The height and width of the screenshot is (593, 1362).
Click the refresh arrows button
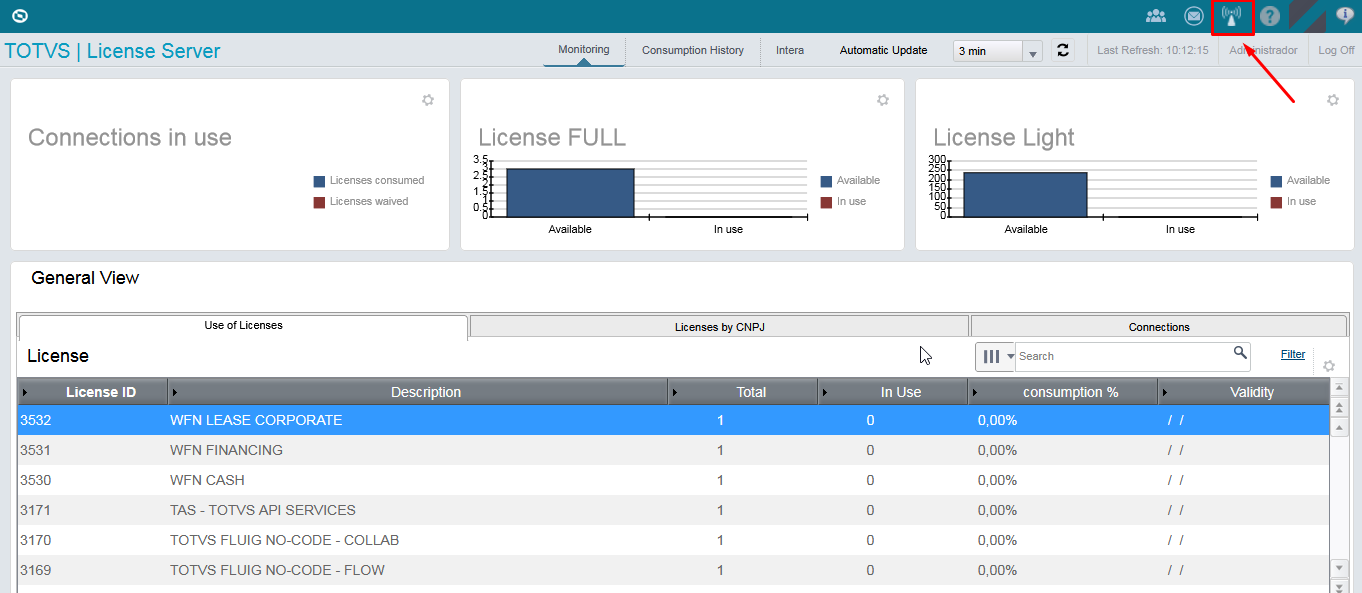(1063, 50)
